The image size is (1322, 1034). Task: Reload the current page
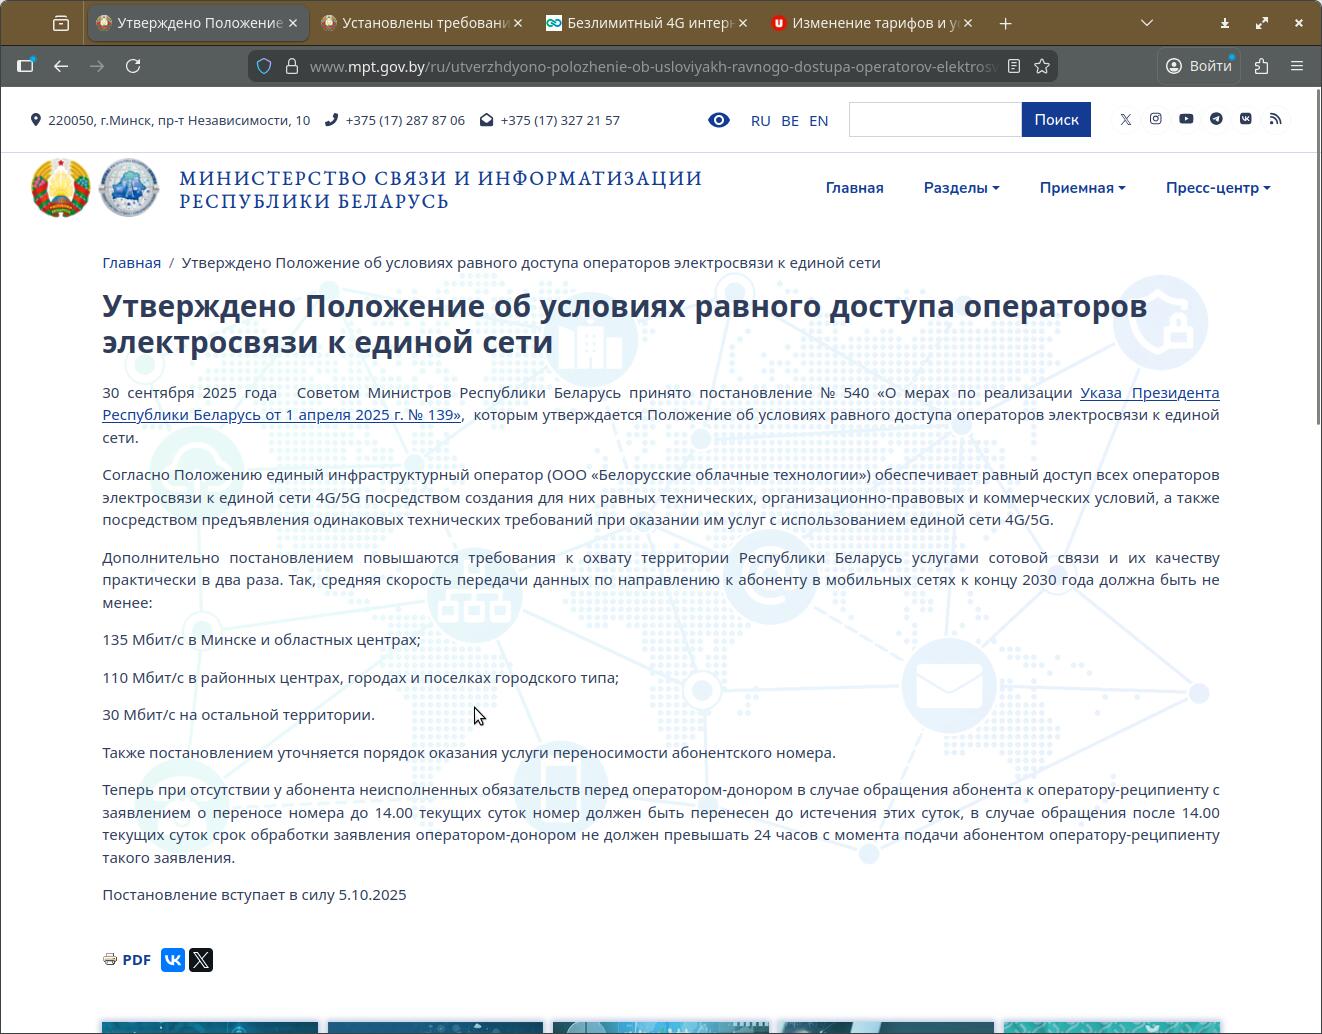tap(133, 66)
